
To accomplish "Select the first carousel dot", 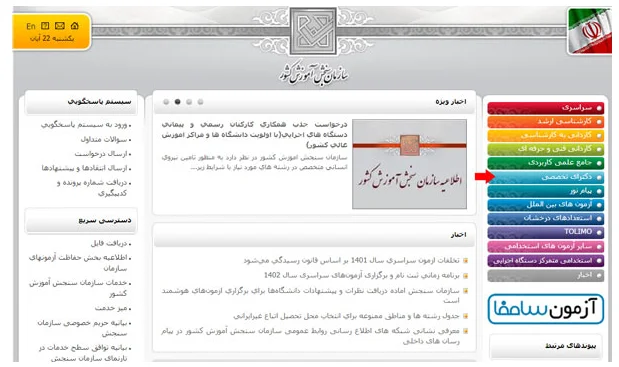I will click(166, 102).
